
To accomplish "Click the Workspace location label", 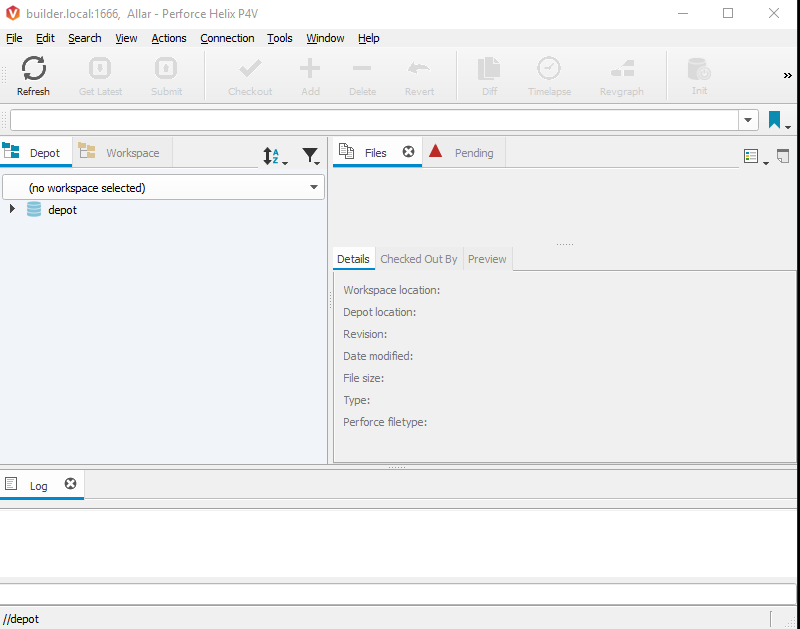I will point(391,290).
